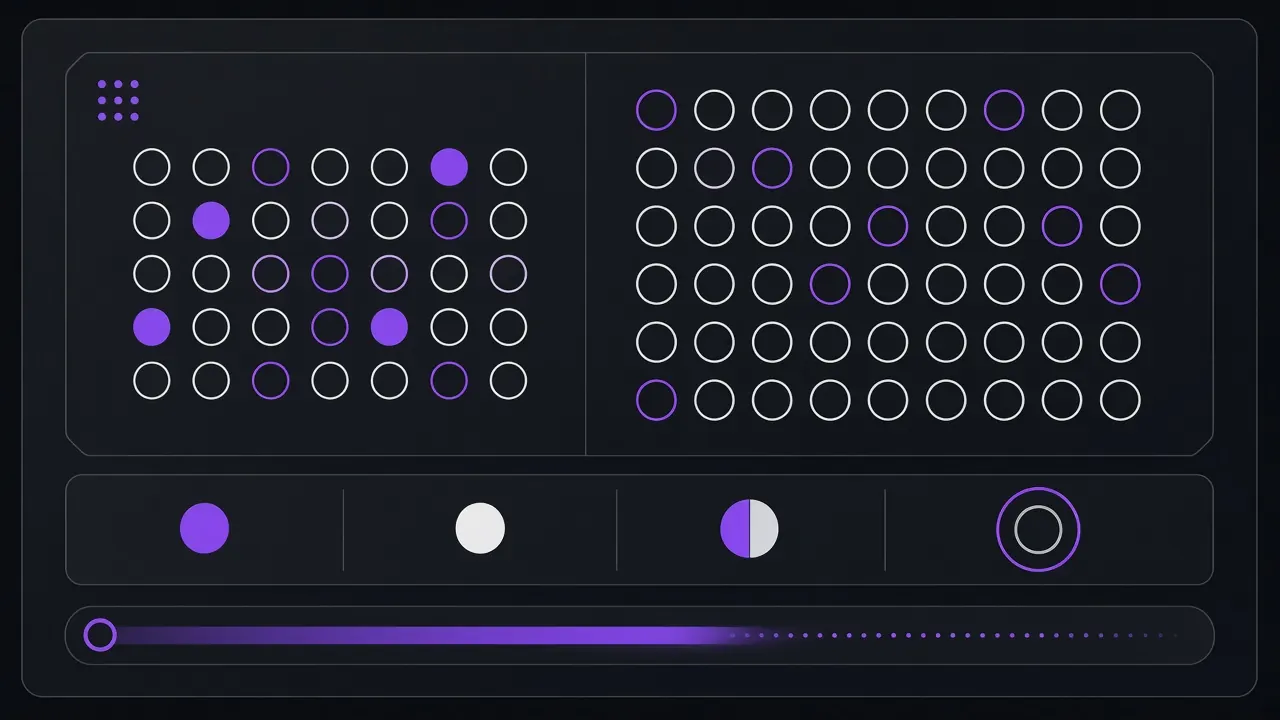Click top-left white circle of left grid
The image size is (1280, 720).
[x=152, y=167]
